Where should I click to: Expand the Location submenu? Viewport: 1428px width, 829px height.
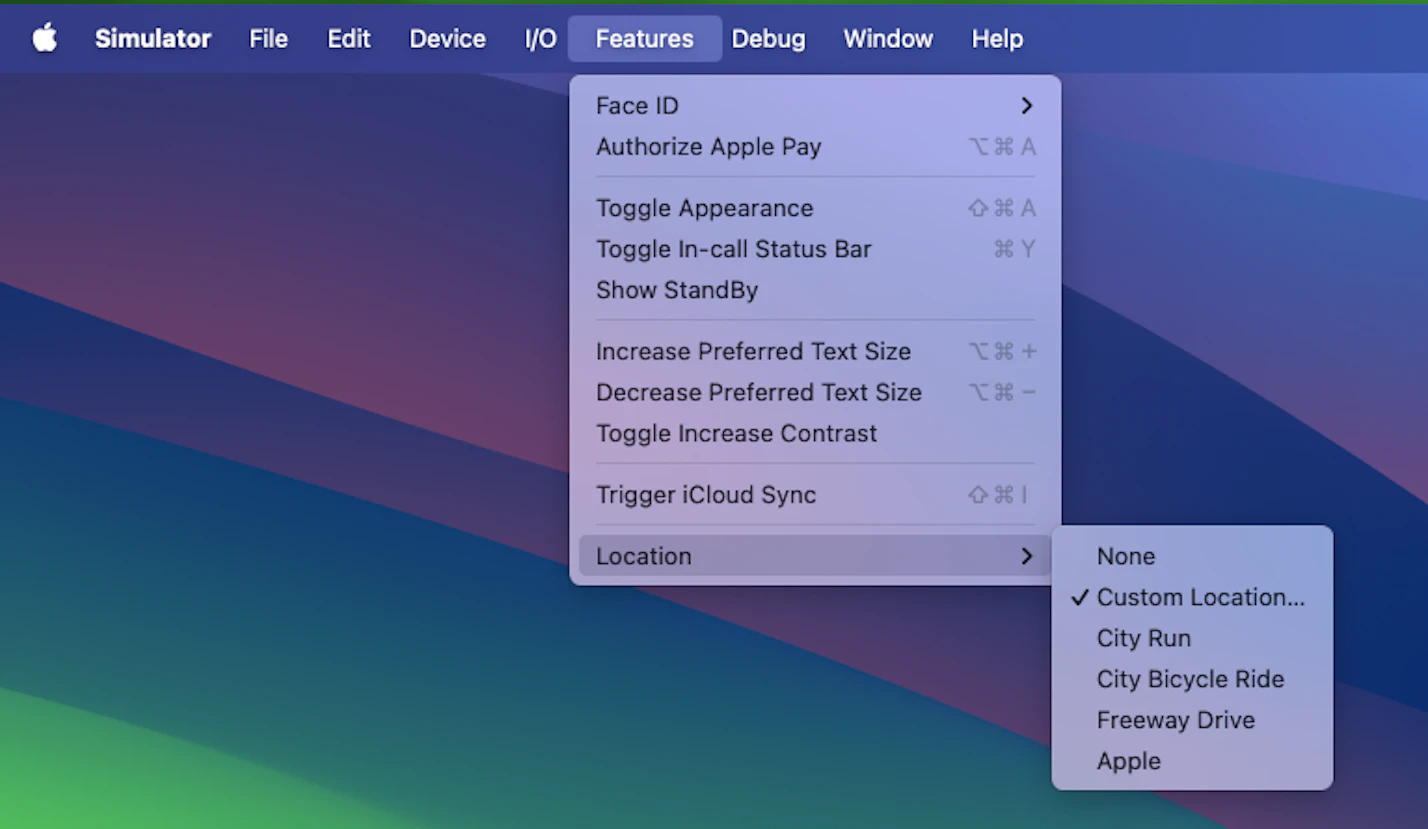(815, 556)
